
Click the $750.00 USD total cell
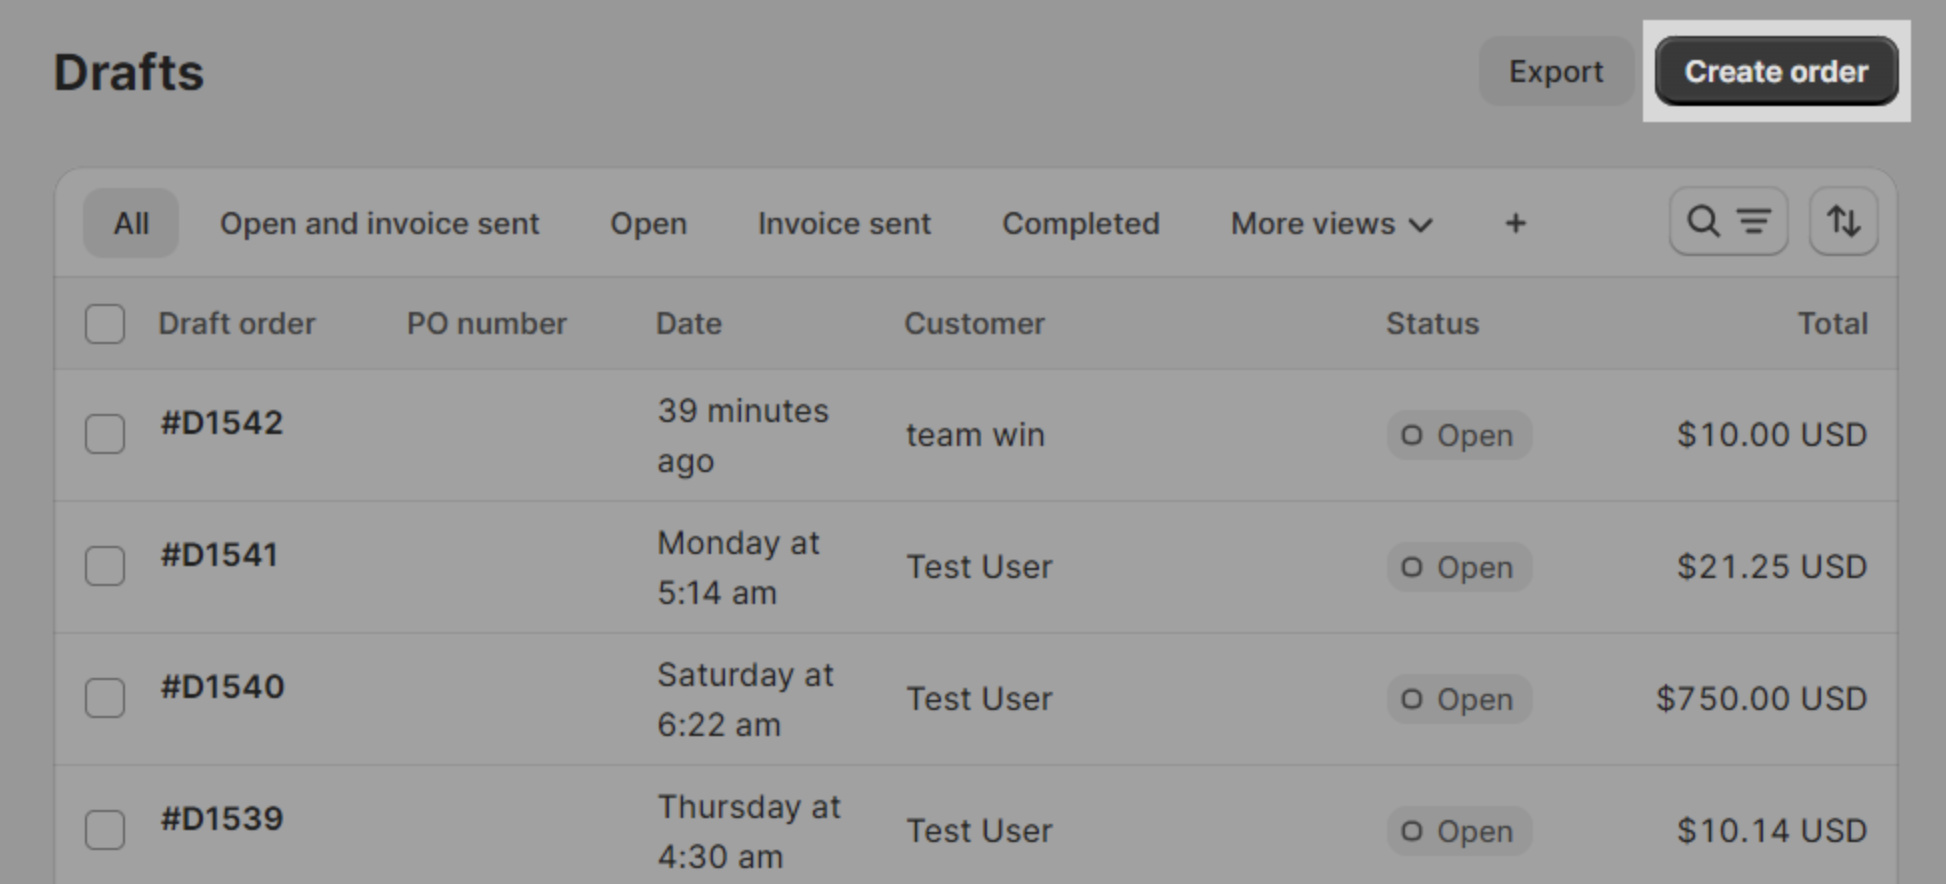(x=1761, y=698)
